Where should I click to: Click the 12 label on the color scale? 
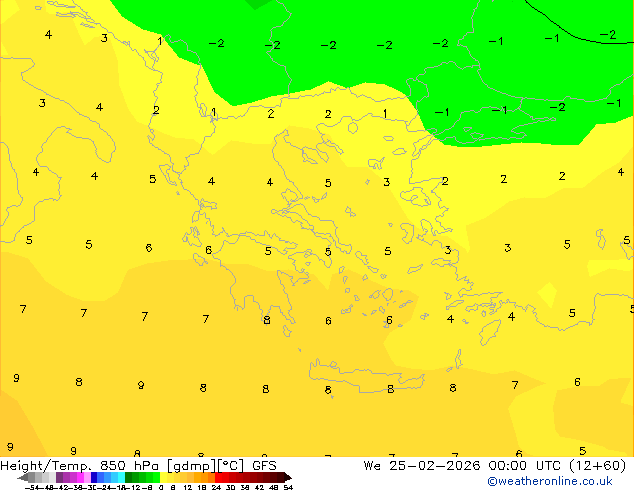click(188, 487)
